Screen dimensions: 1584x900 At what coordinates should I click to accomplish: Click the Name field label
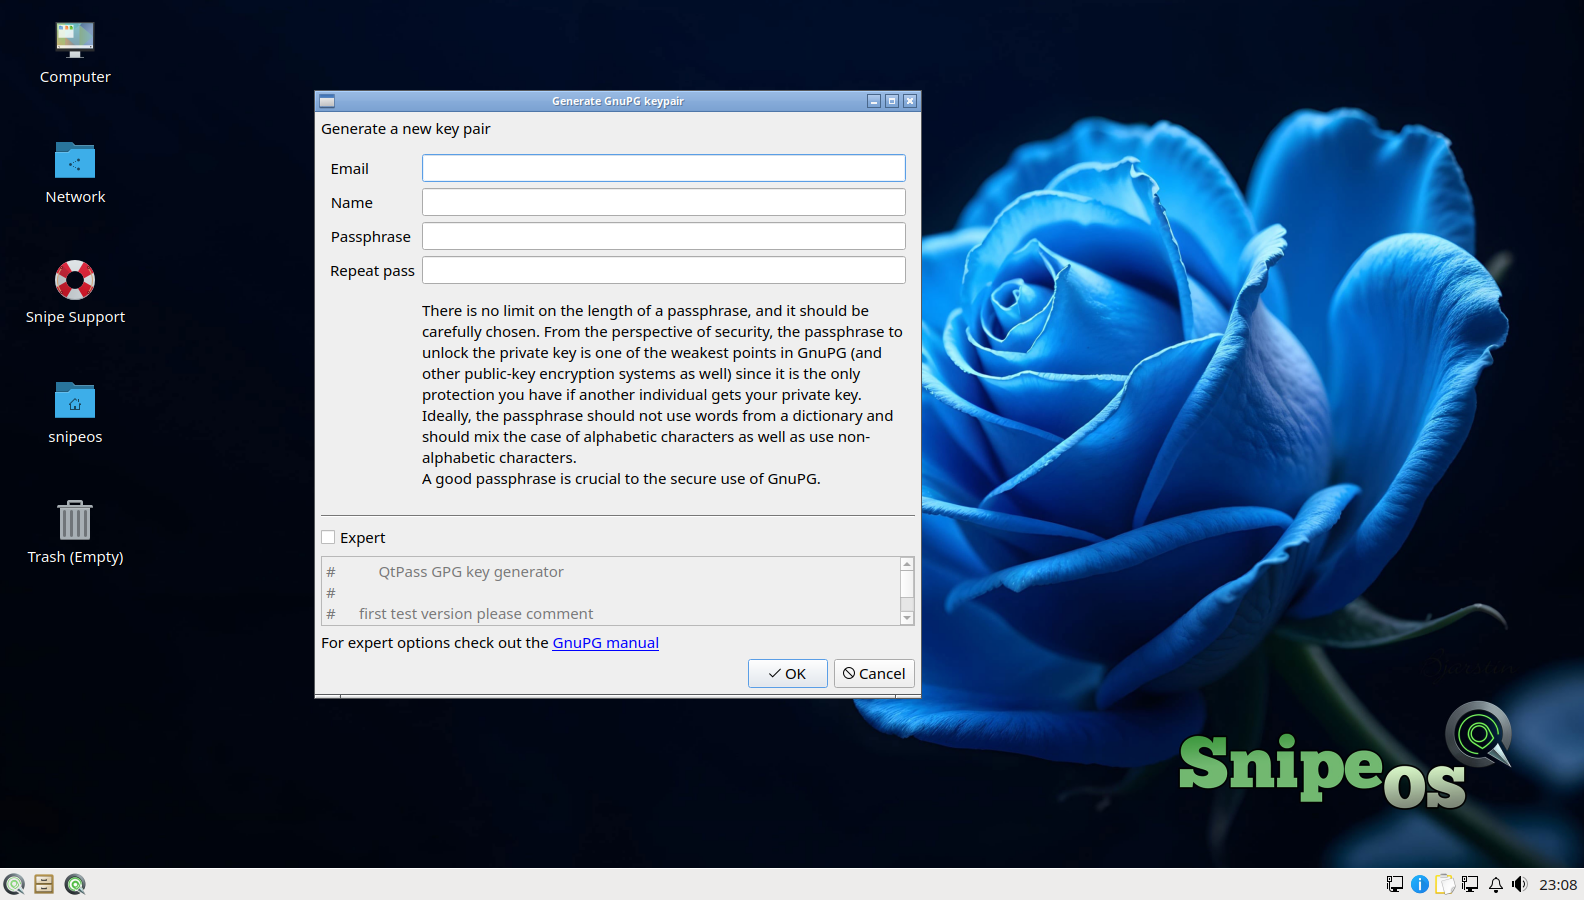pyautogui.click(x=352, y=203)
